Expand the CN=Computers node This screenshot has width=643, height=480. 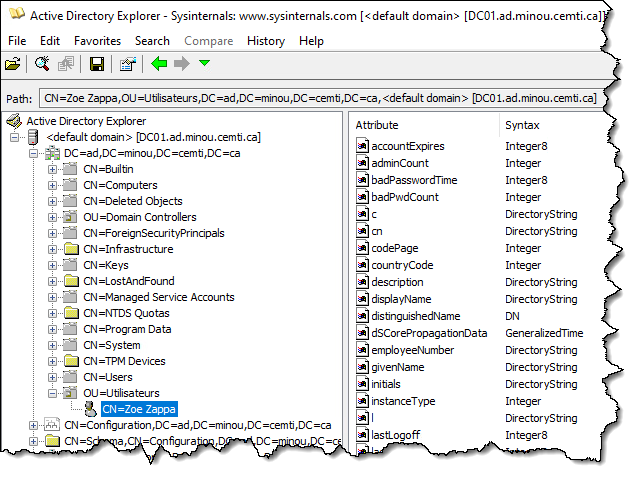pyautogui.click(x=52, y=185)
